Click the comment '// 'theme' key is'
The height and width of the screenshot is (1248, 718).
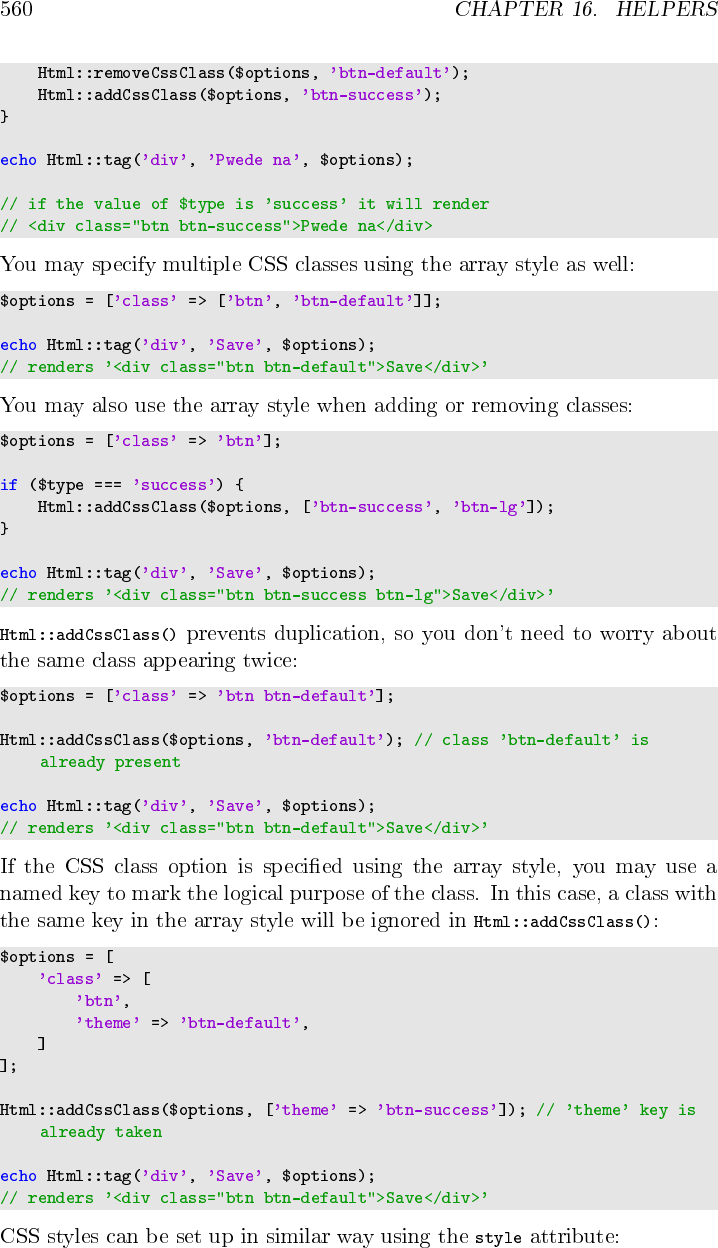point(616,1110)
